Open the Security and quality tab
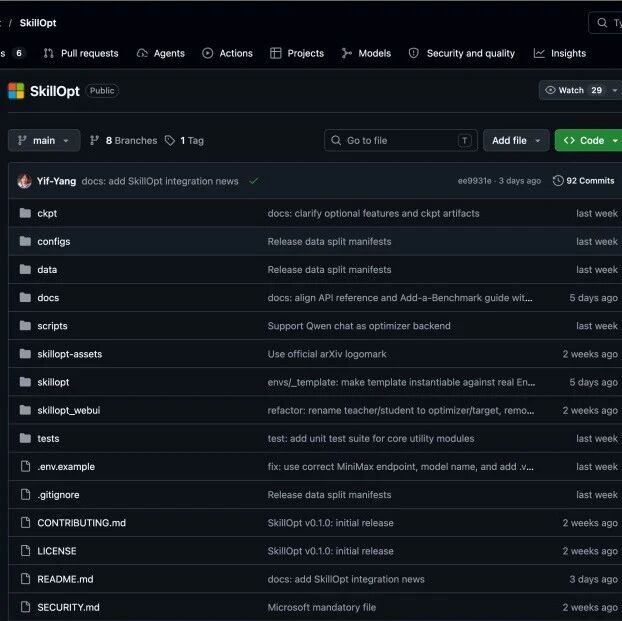The height and width of the screenshot is (621, 622). [462, 53]
